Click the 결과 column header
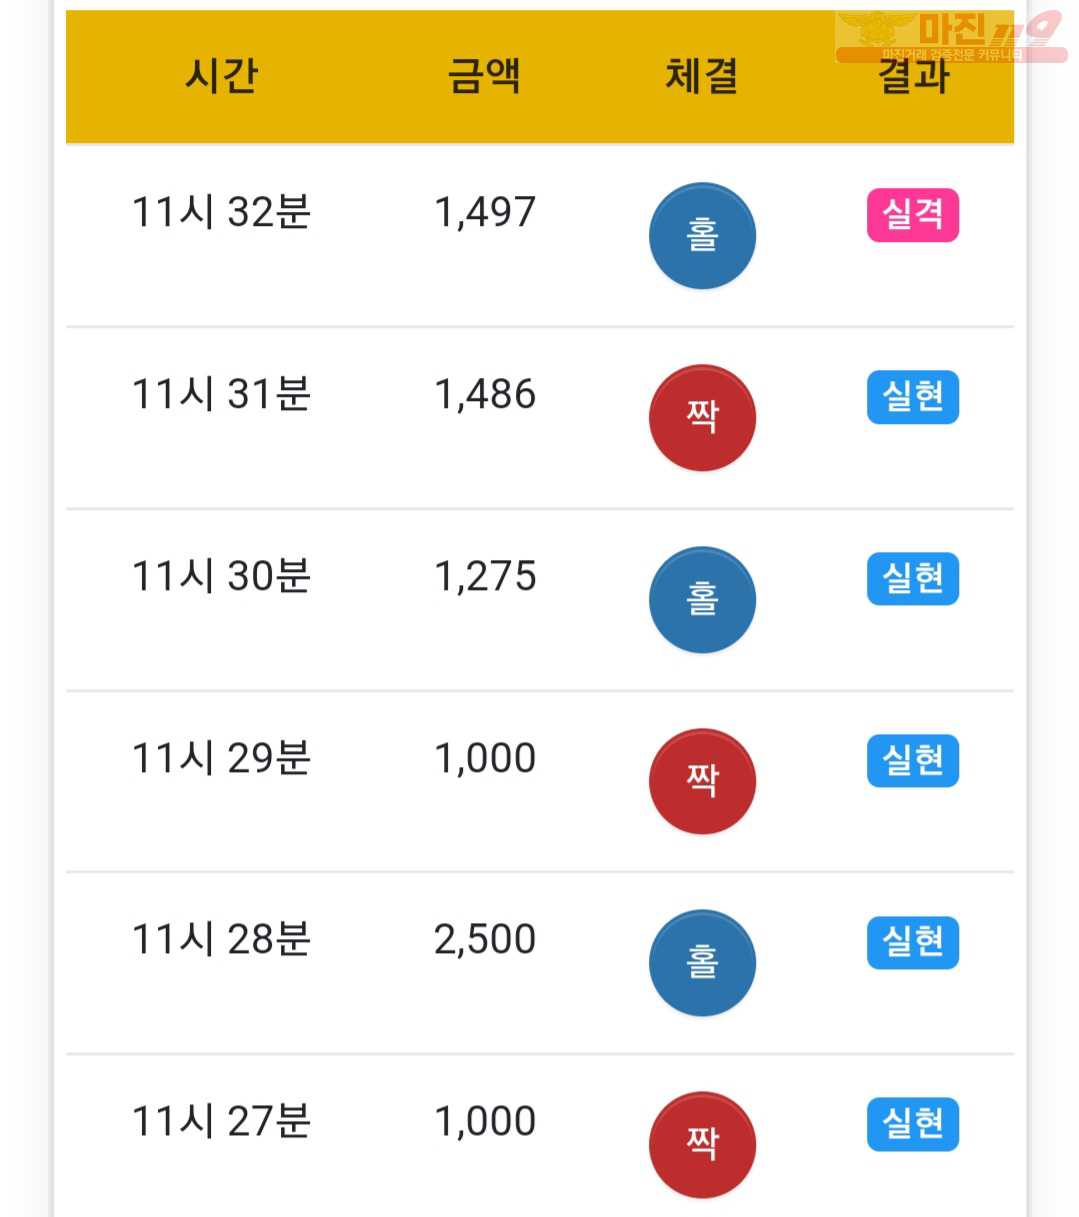The height and width of the screenshot is (1217, 1079). [x=913, y=76]
